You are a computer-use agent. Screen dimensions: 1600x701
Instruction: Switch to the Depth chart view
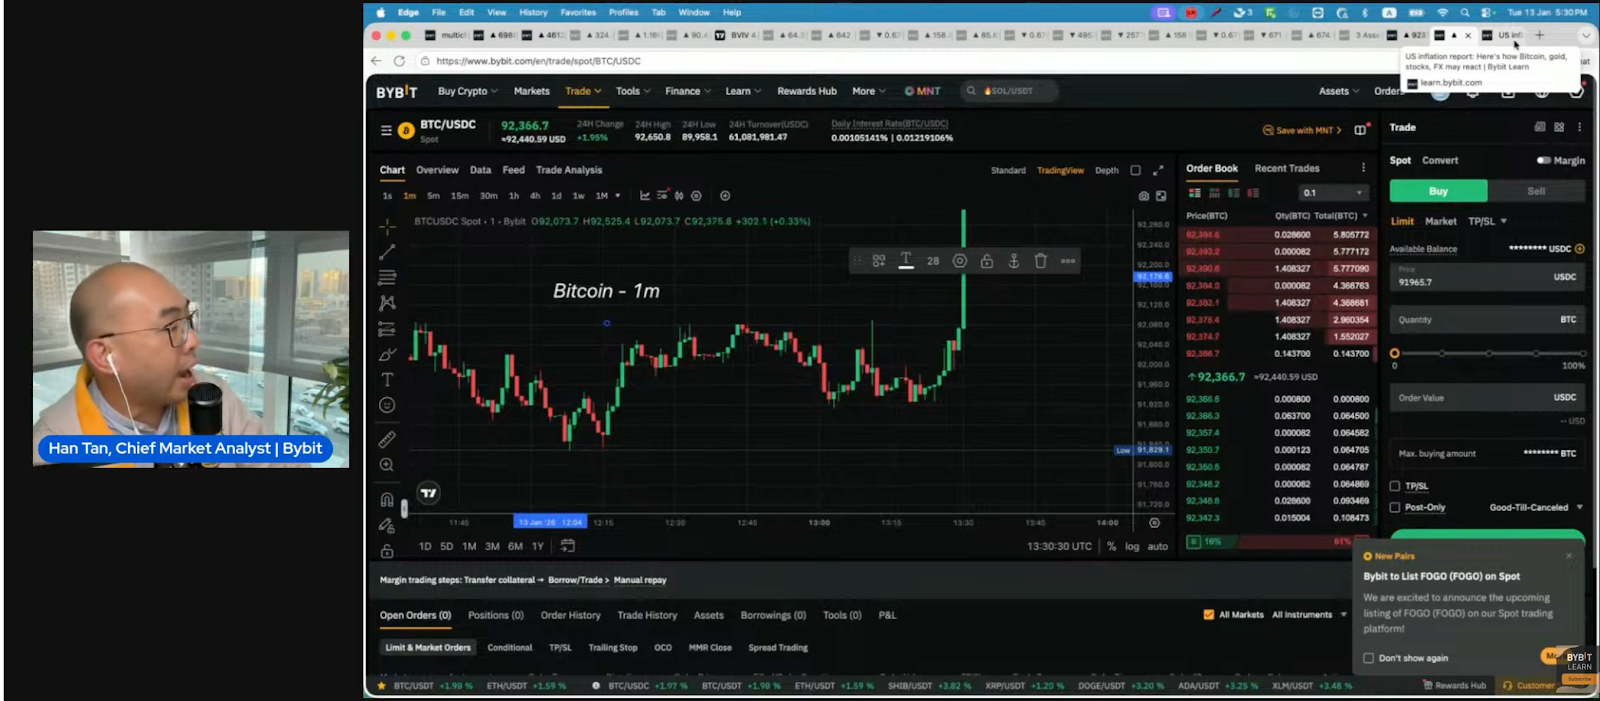(x=1106, y=170)
